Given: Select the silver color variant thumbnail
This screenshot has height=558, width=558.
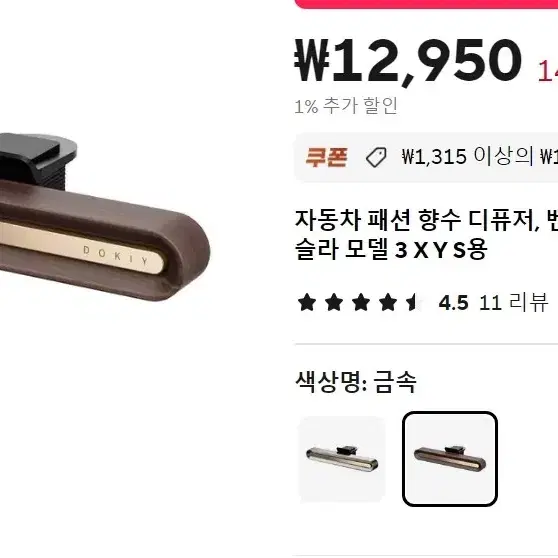Looking at the screenshot, I should [342, 459].
